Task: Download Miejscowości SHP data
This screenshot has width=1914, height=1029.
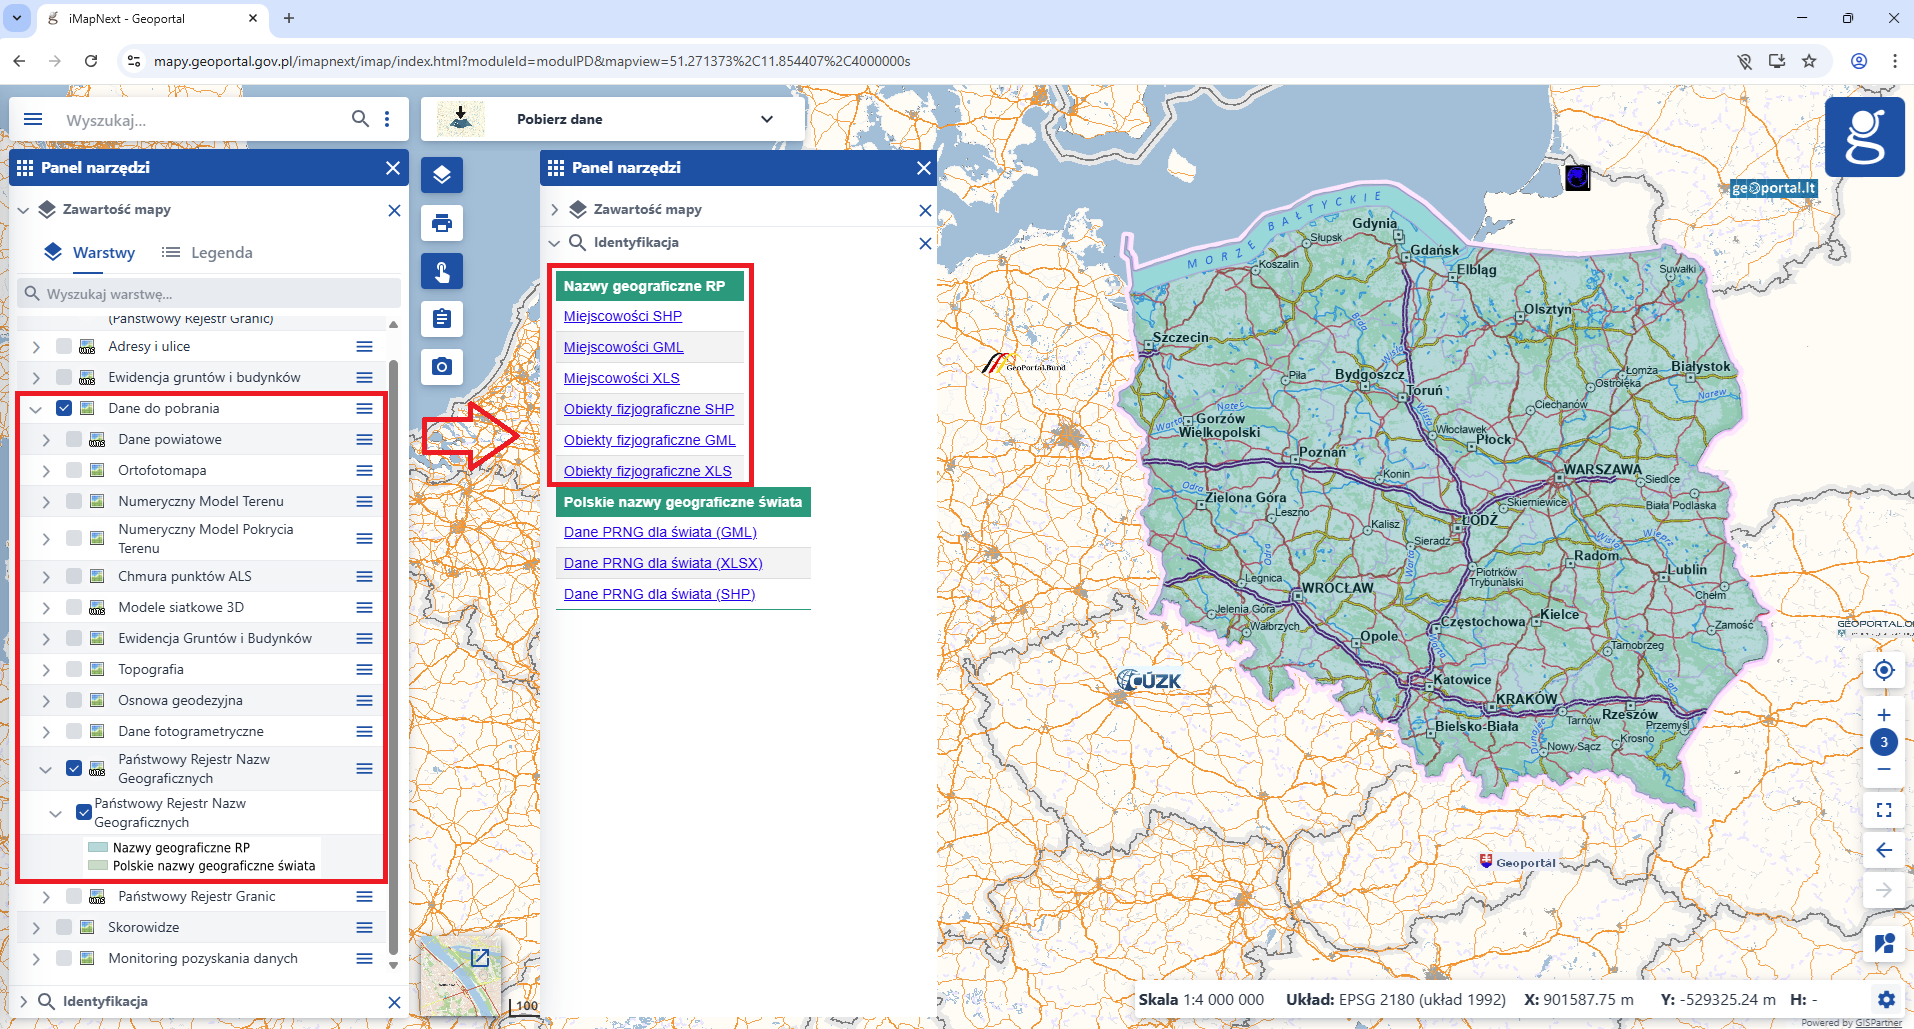Action: [x=623, y=315]
